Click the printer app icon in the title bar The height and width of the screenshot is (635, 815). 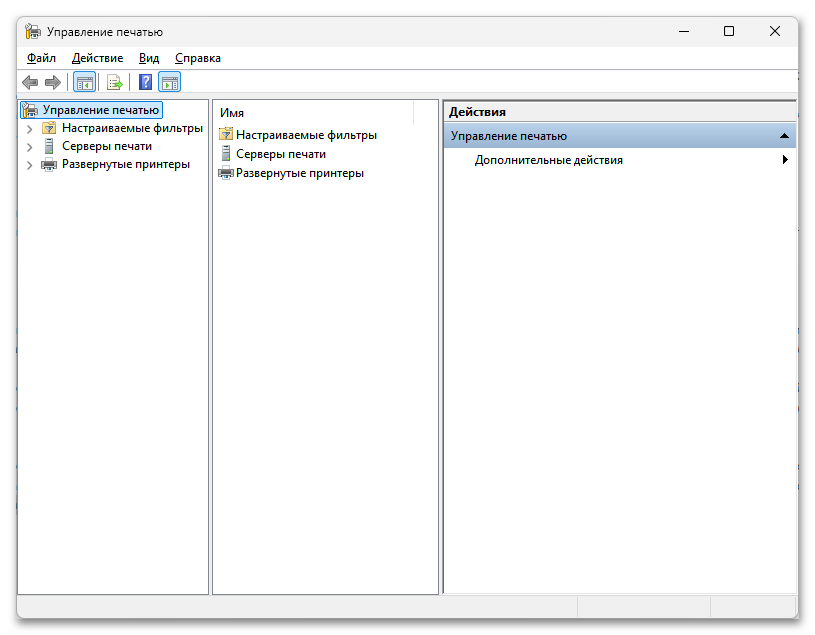coord(33,32)
